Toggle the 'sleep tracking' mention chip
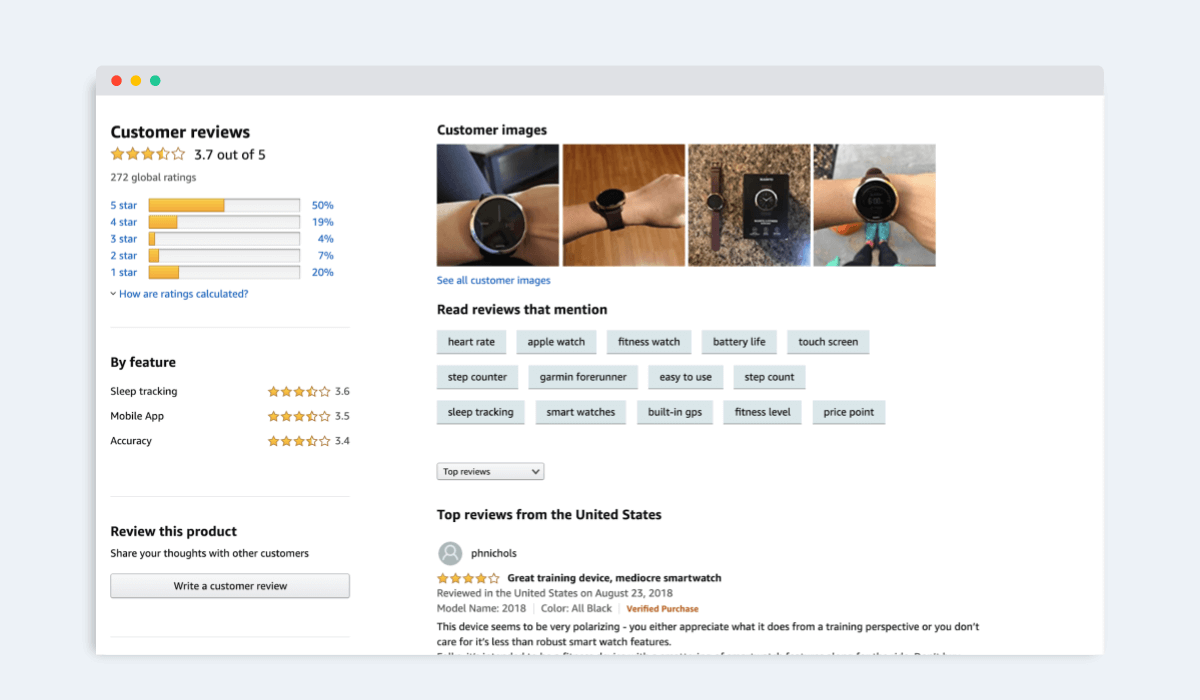The image size is (1200, 700). pos(480,412)
